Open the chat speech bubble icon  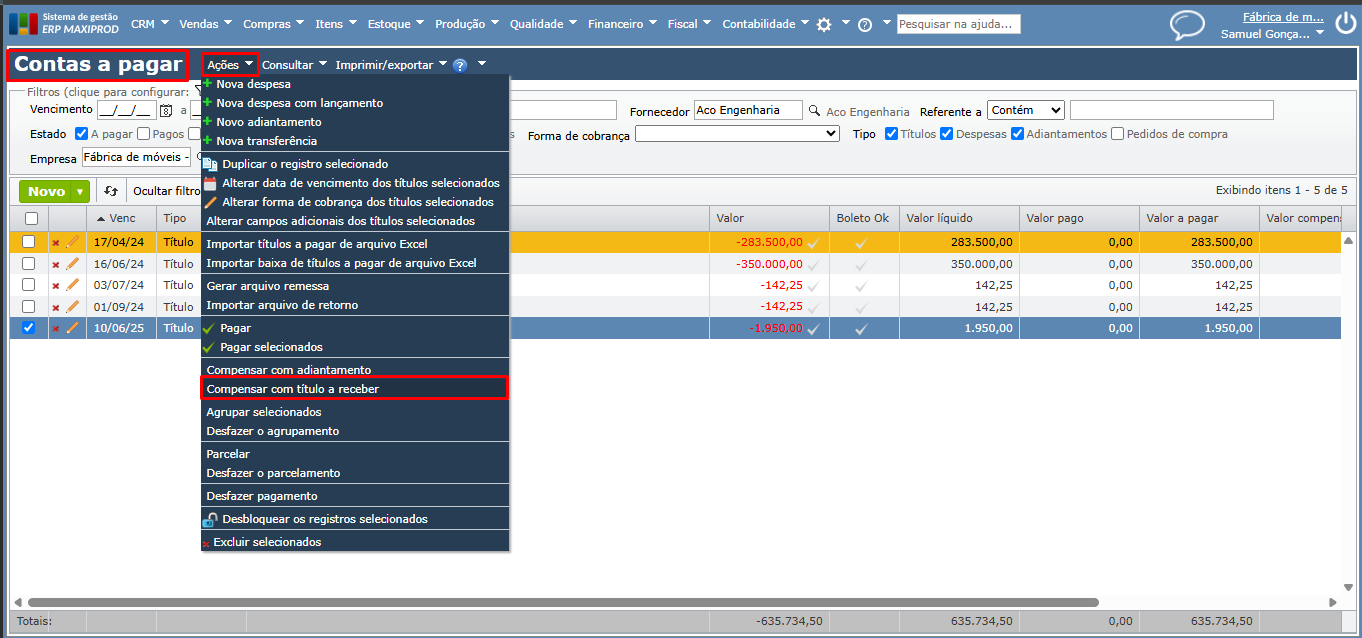click(1187, 25)
